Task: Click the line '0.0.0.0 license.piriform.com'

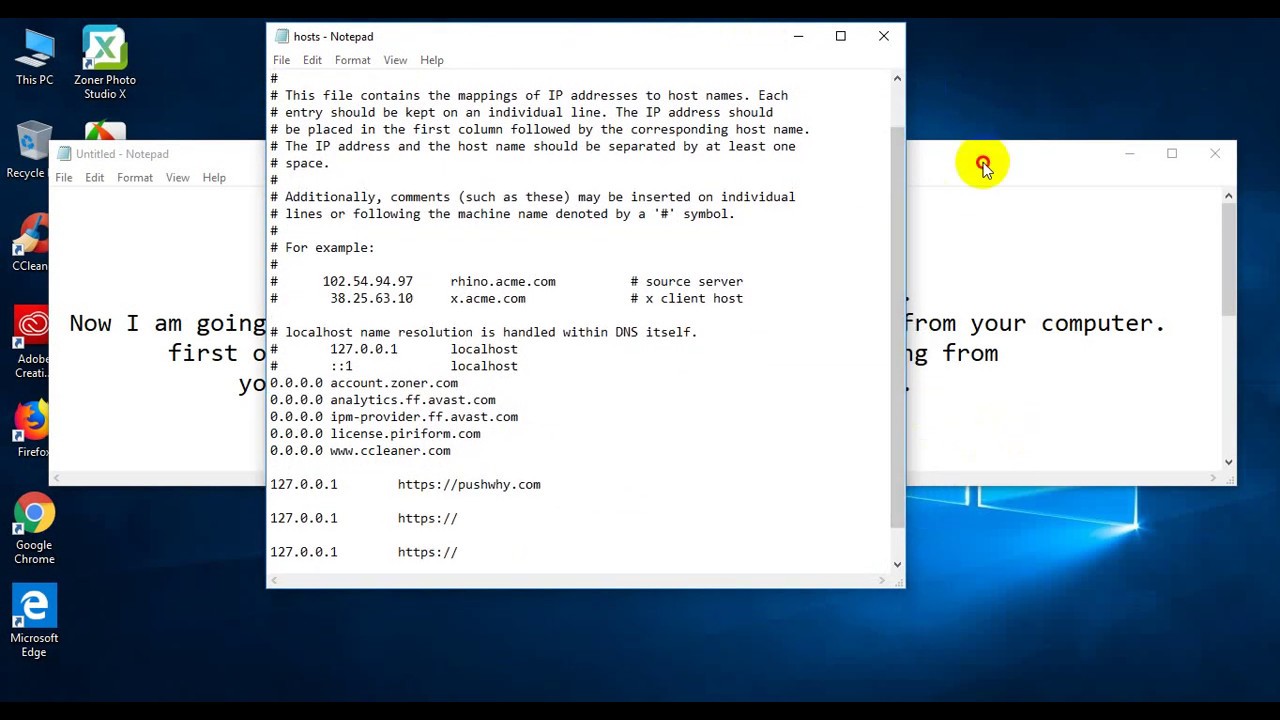Action: [x=375, y=434]
